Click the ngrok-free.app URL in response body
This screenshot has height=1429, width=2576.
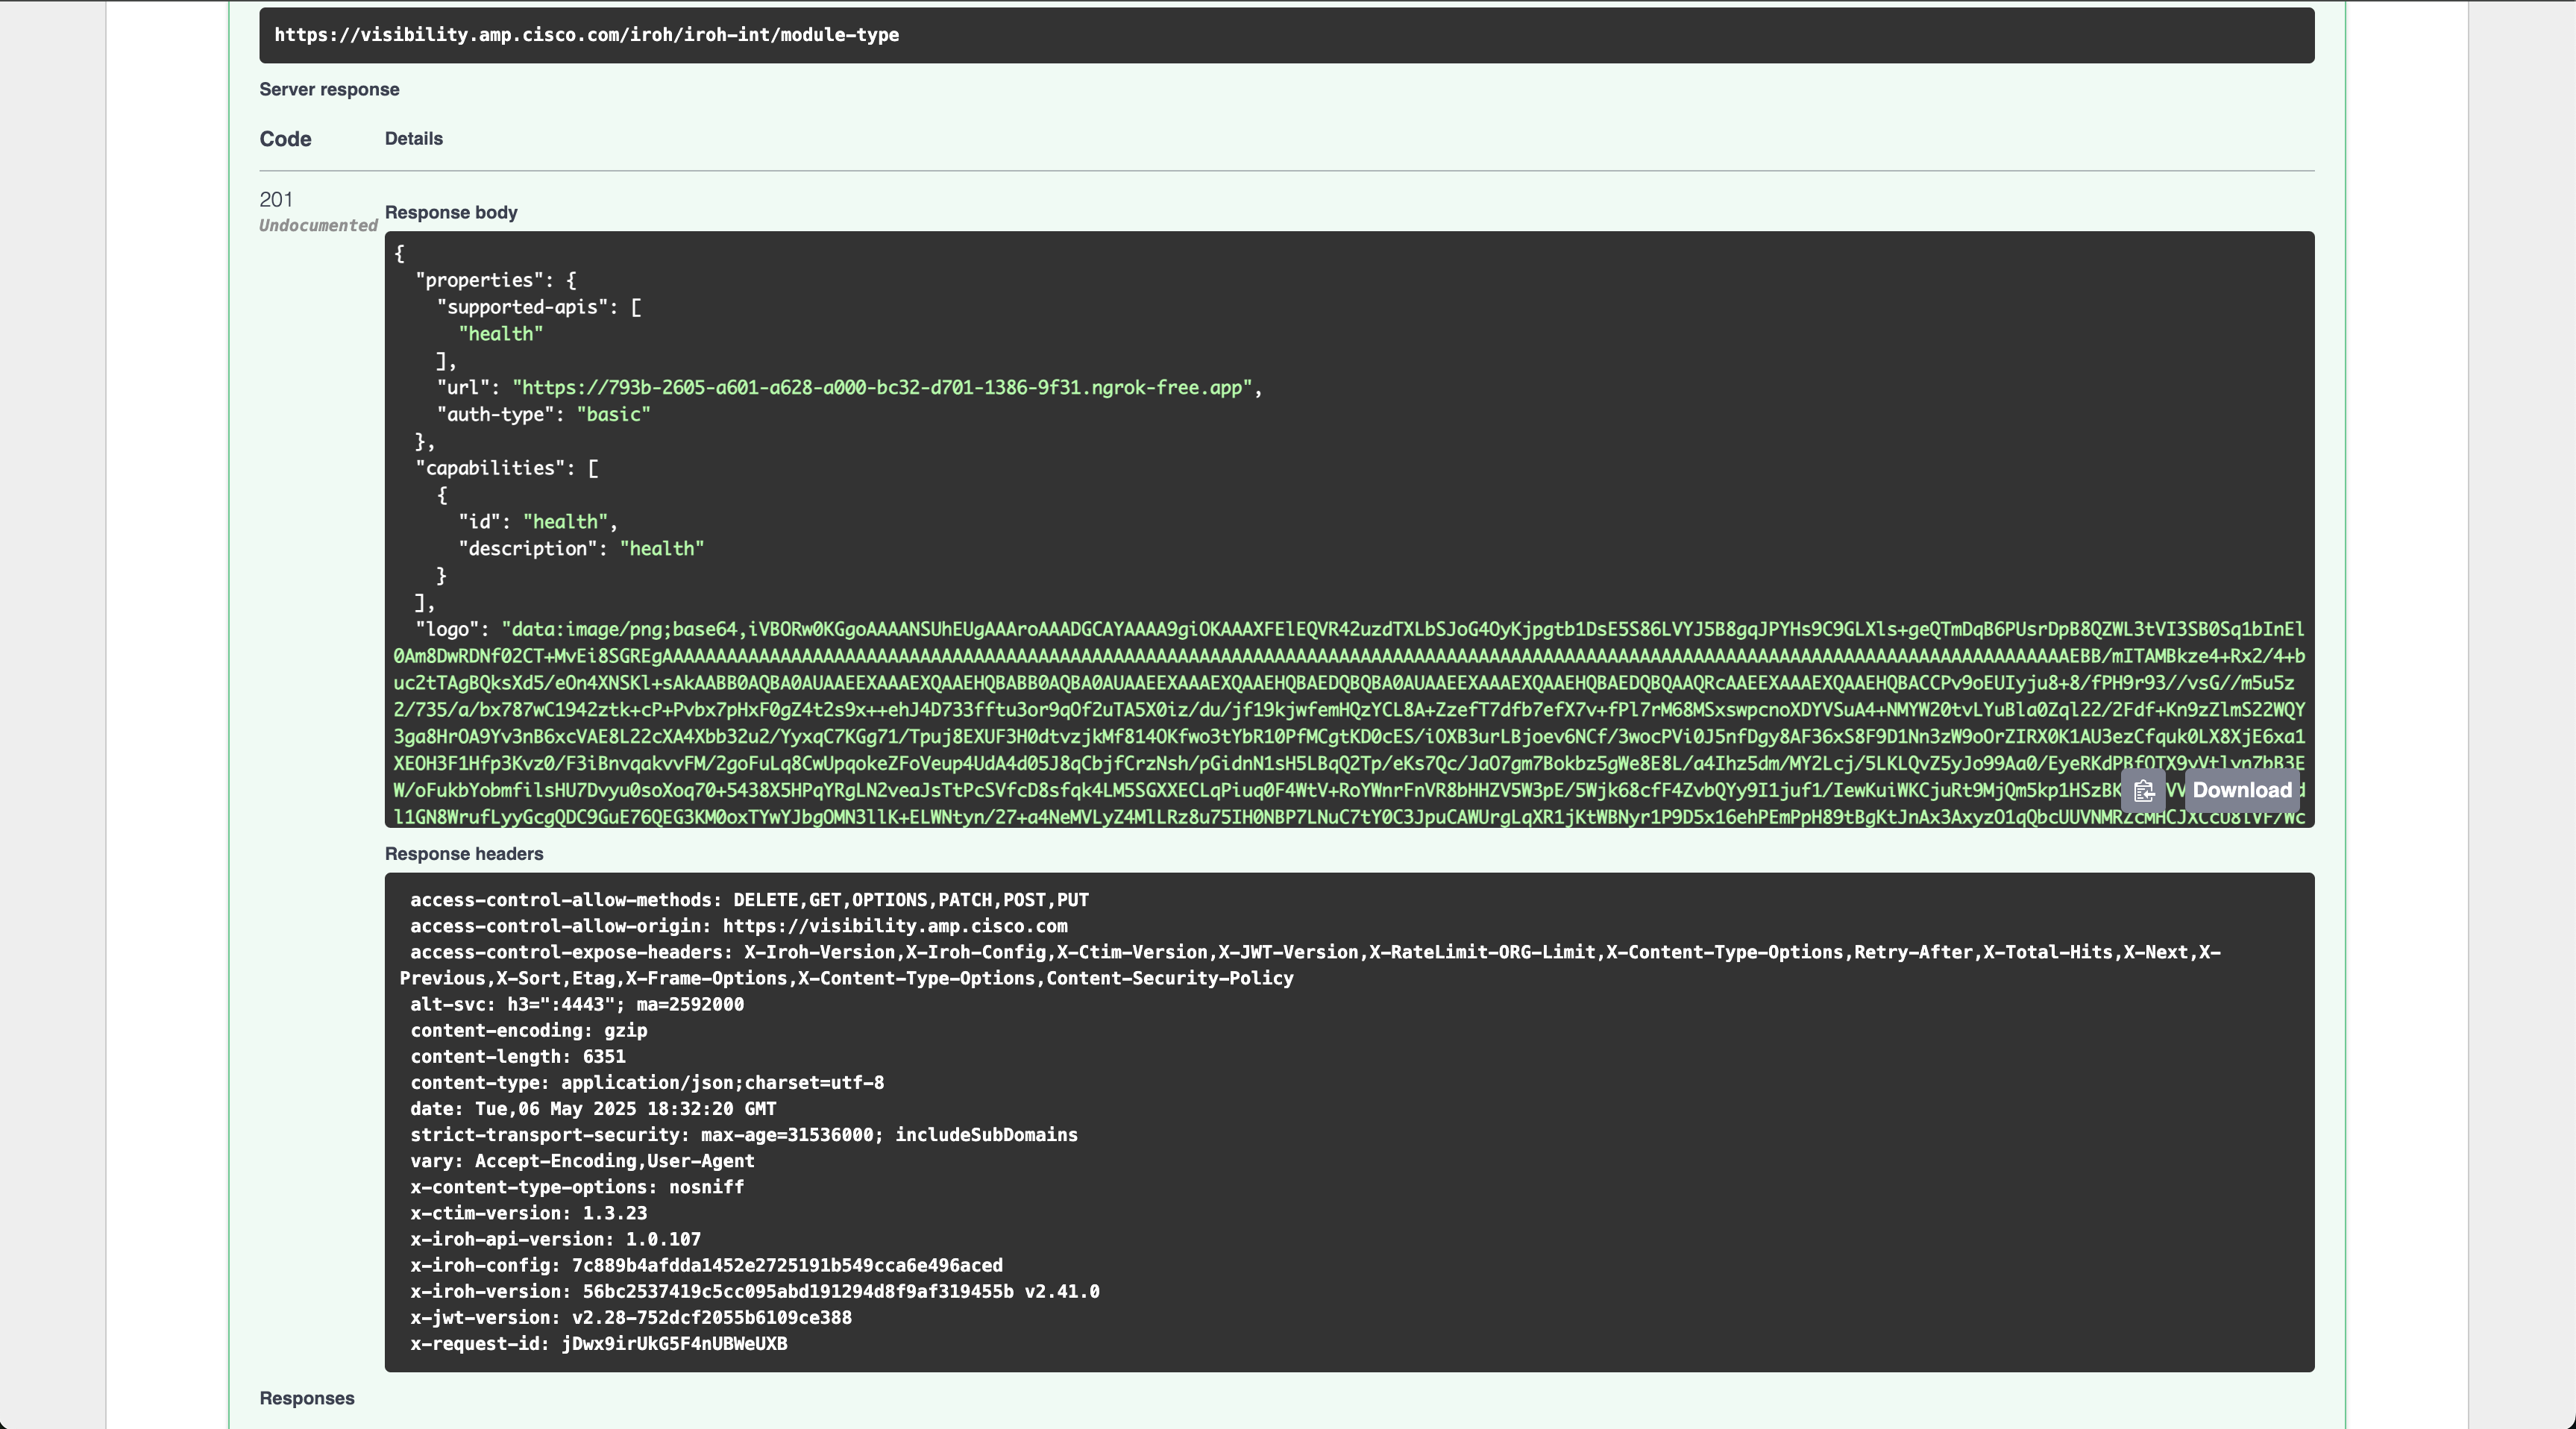(884, 387)
